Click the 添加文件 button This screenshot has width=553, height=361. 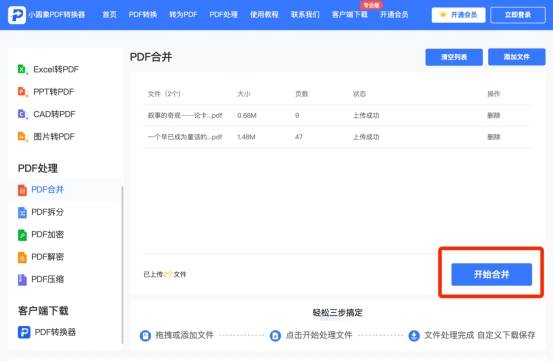(x=517, y=57)
